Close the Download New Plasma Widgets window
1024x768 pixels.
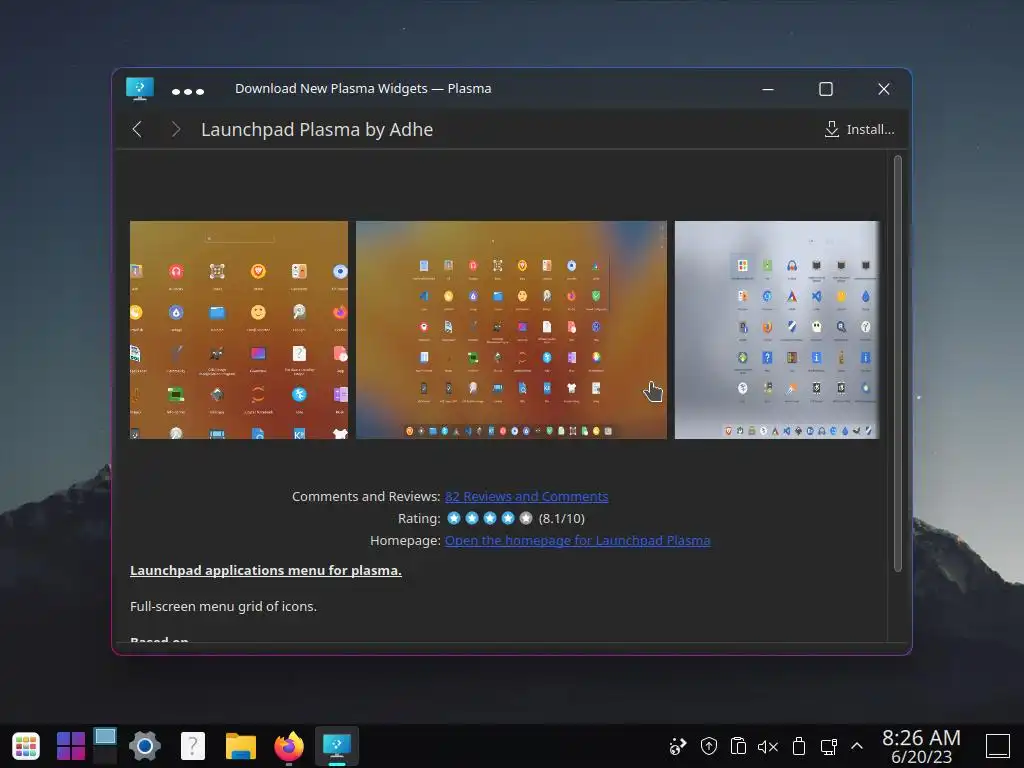(x=884, y=89)
